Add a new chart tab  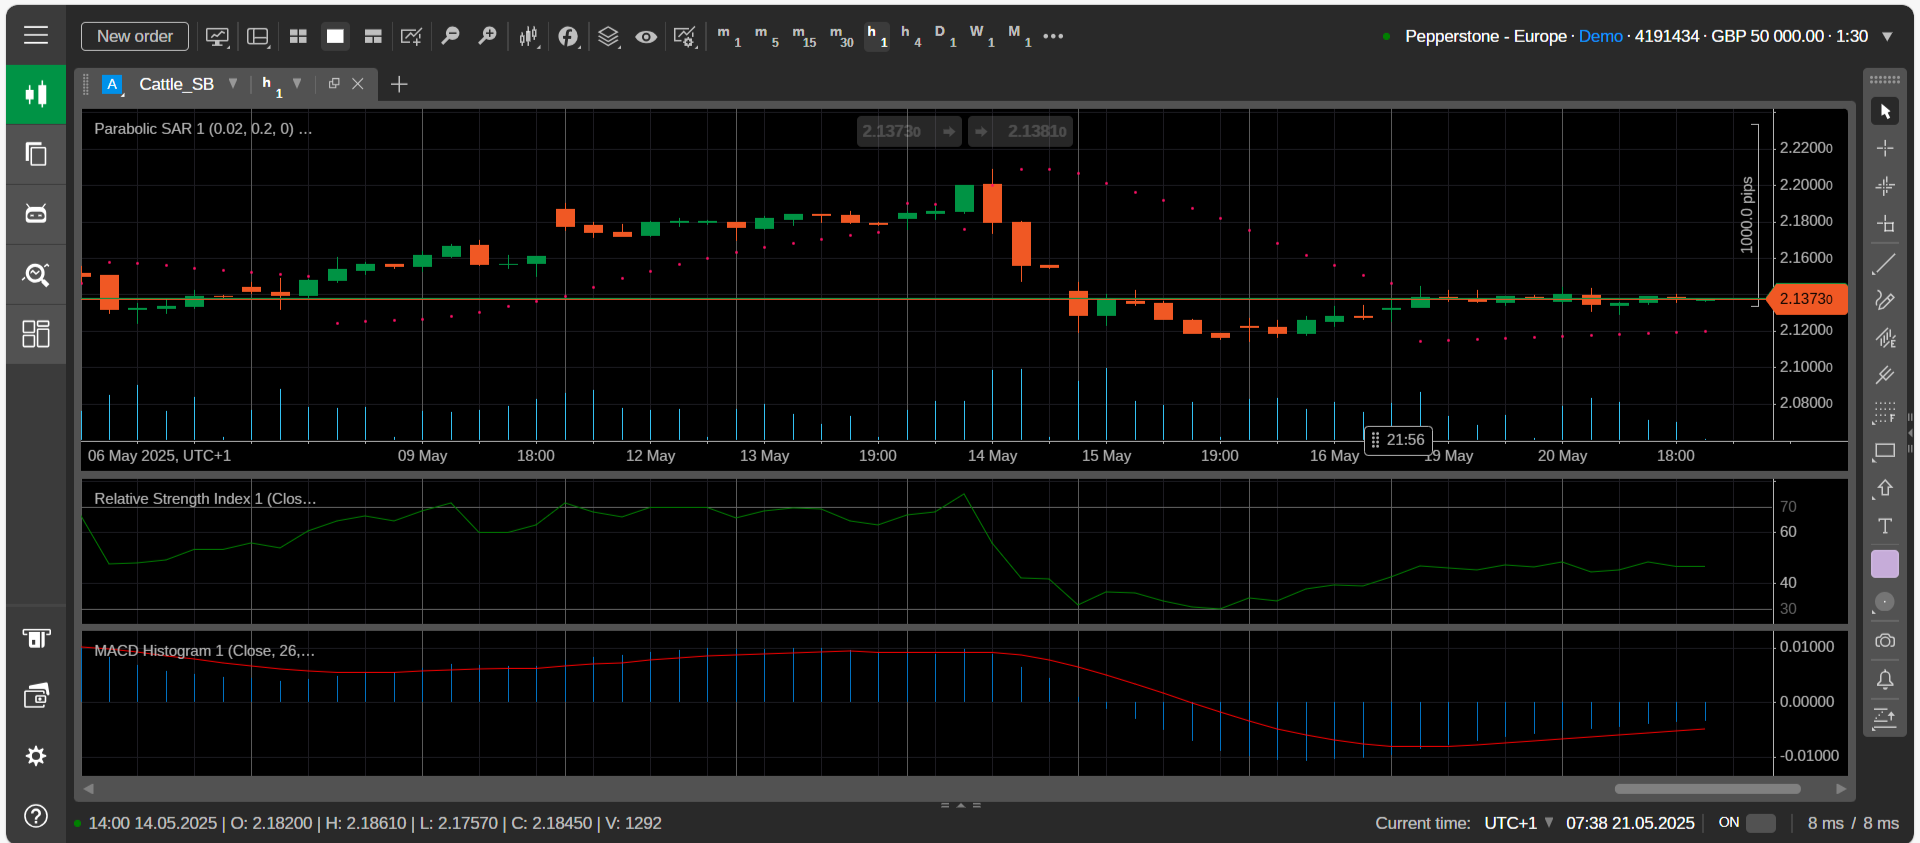pos(399,84)
